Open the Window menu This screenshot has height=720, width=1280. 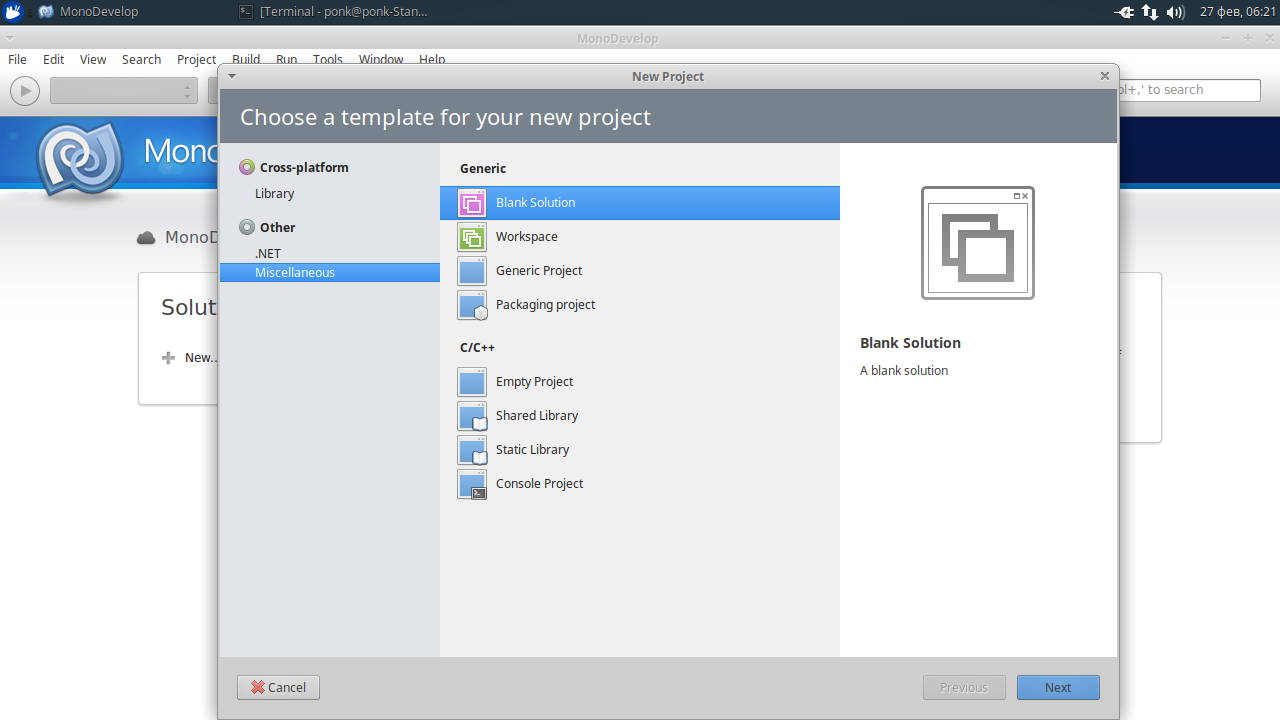pyautogui.click(x=381, y=59)
